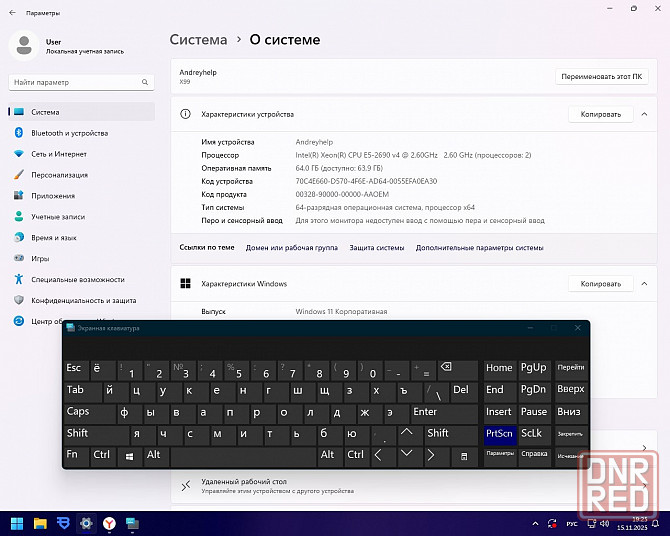Open the User account profile picture
Viewport: 670px width, 536px height.
click(x=24, y=46)
